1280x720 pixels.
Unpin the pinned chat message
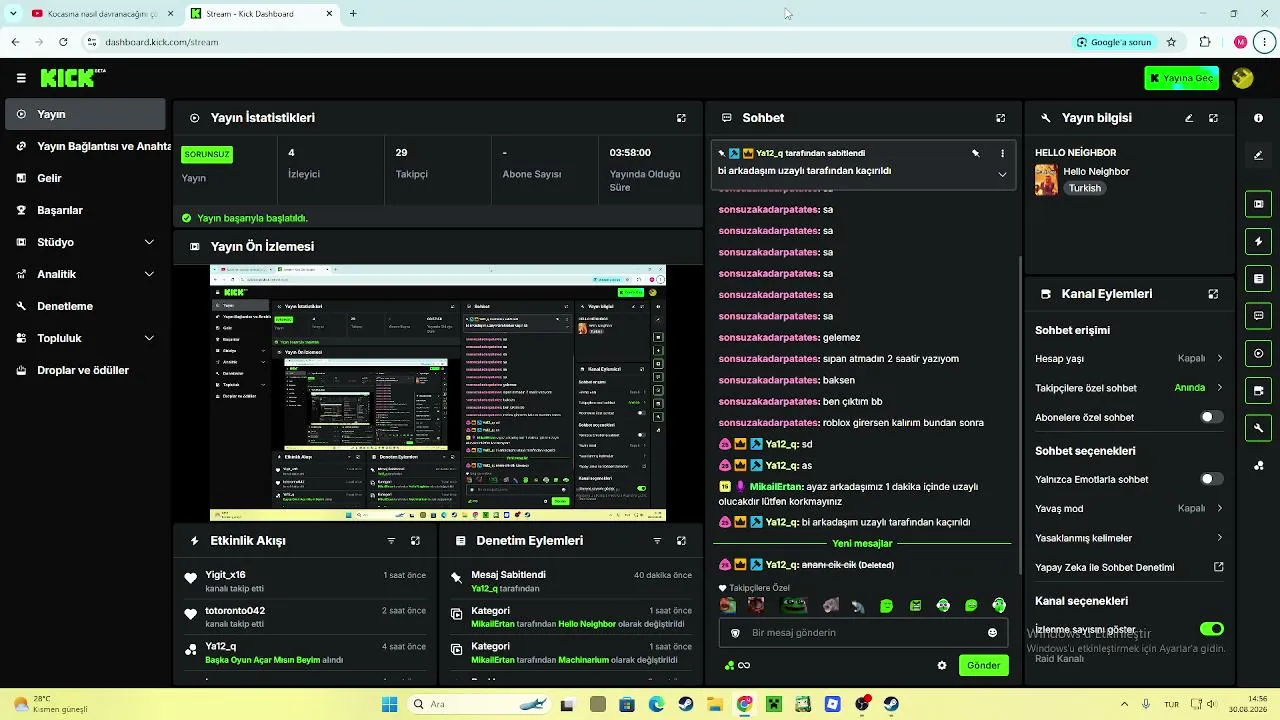point(975,153)
